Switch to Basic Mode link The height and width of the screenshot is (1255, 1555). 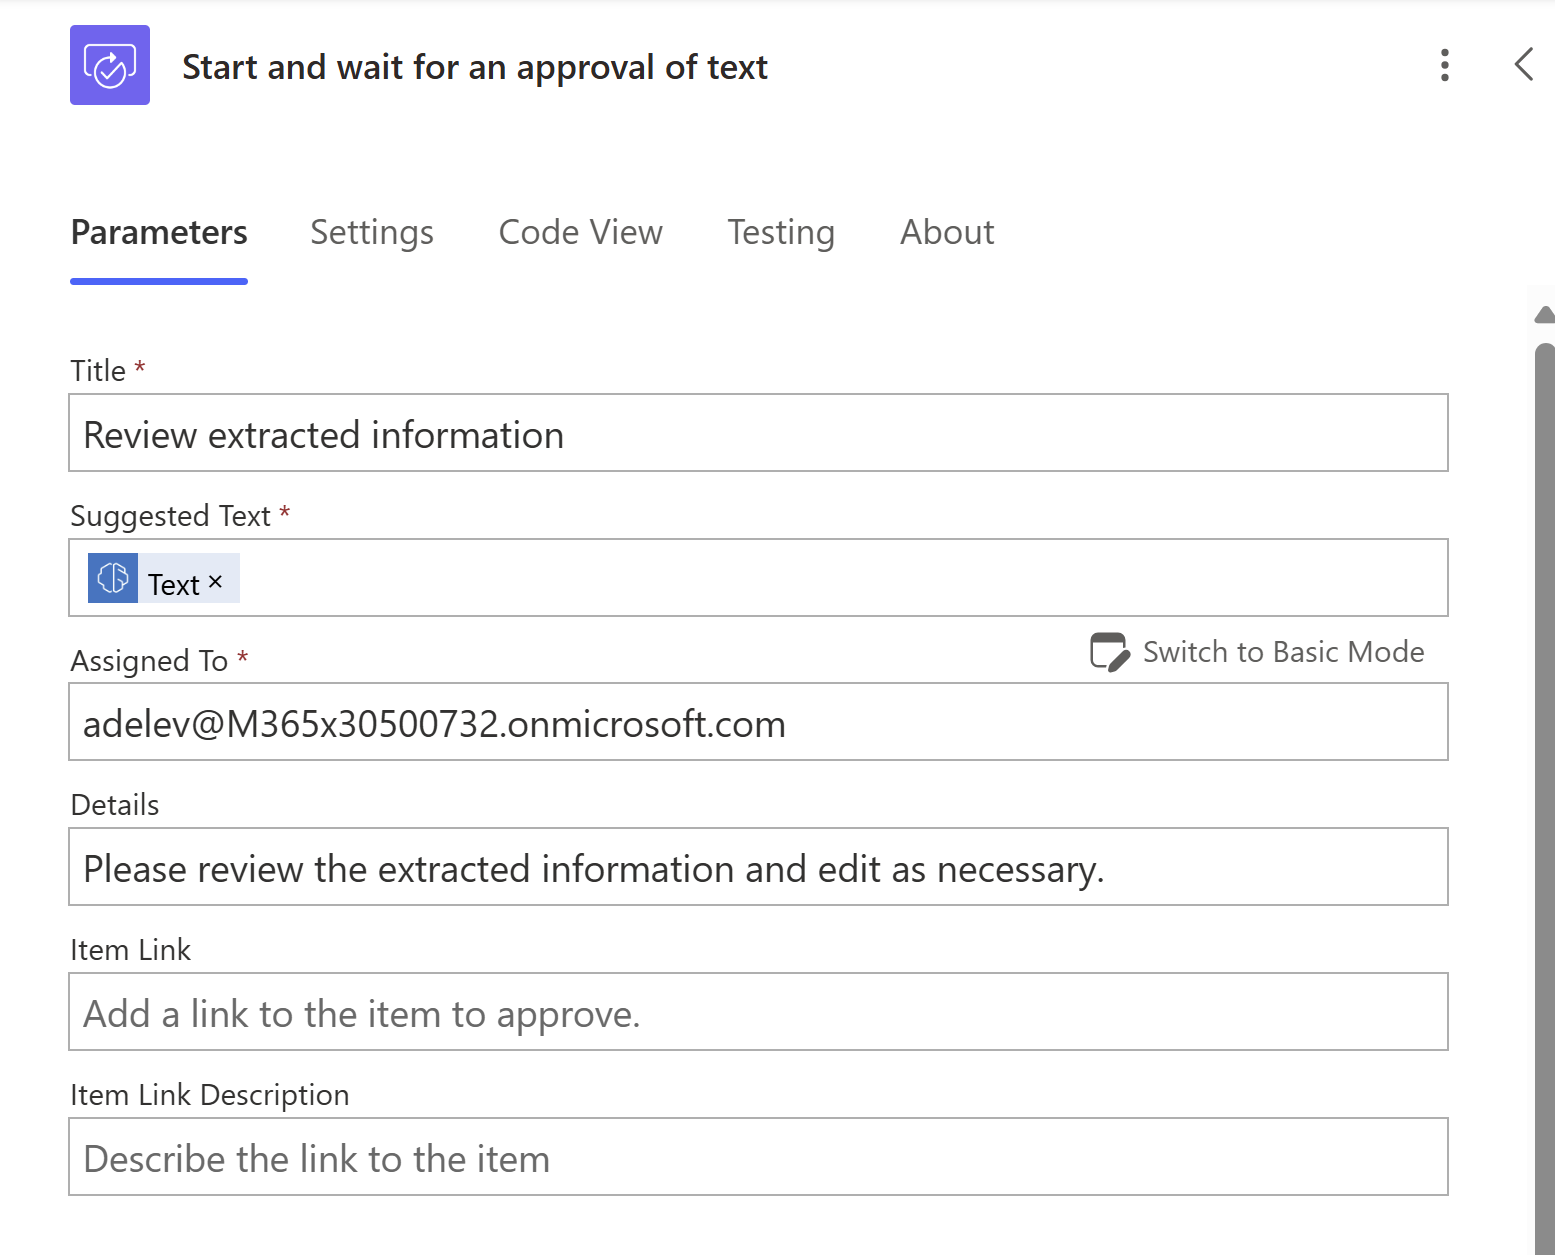pos(1283,652)
